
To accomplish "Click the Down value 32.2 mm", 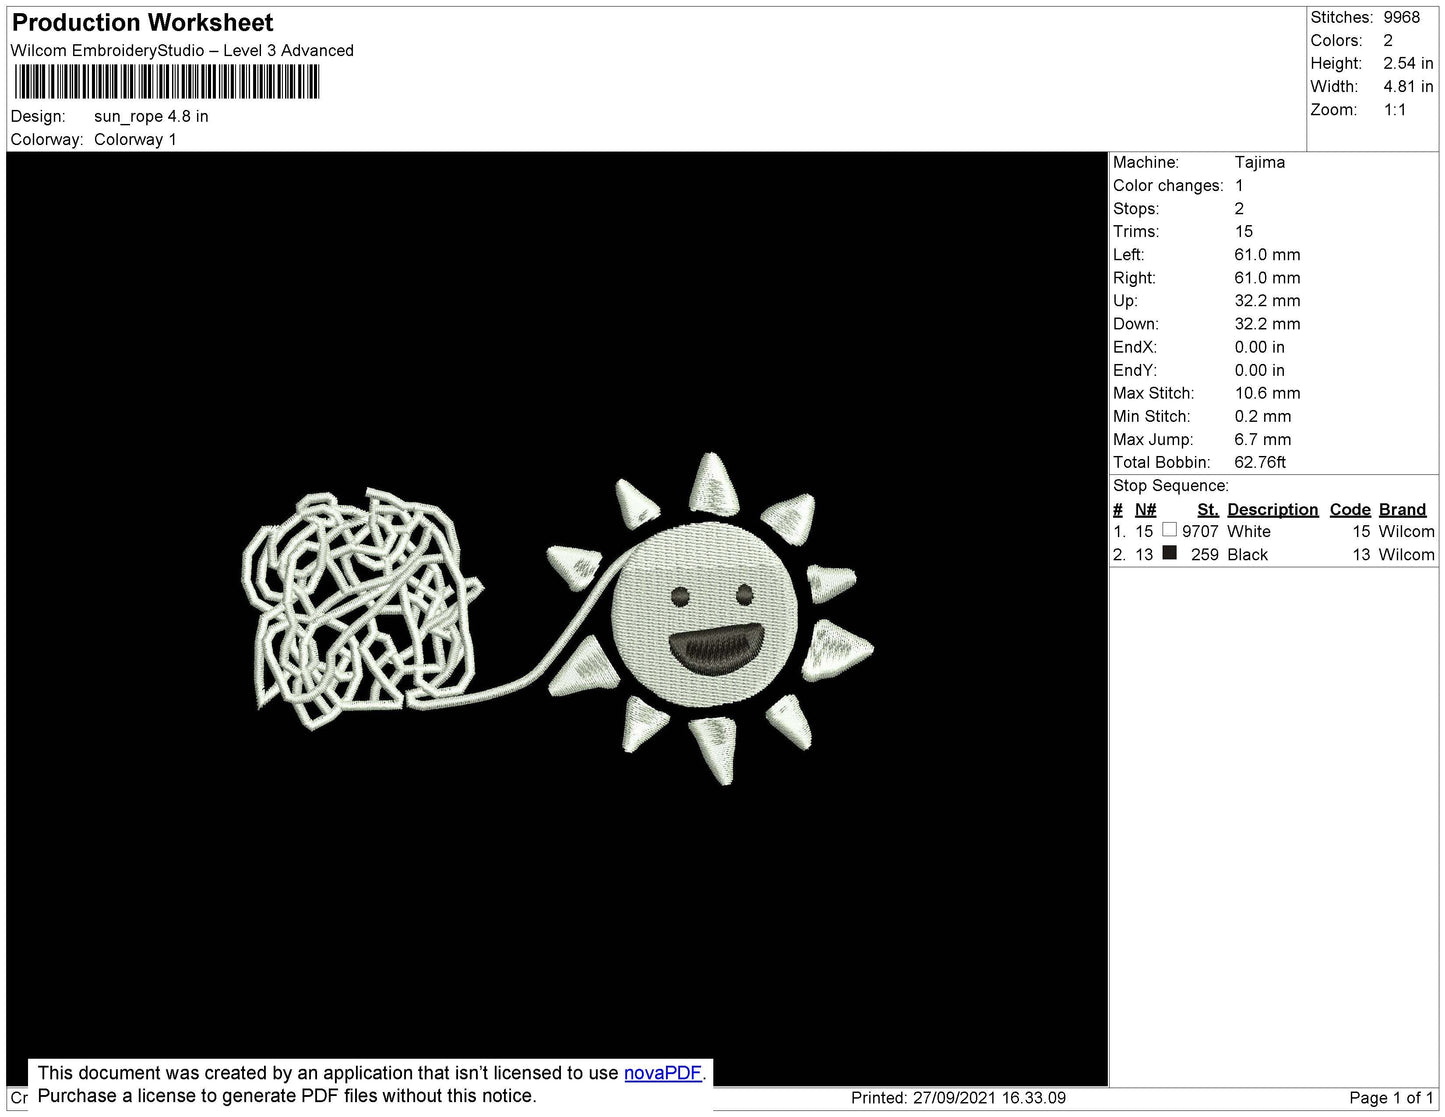I will [1267, 324].
